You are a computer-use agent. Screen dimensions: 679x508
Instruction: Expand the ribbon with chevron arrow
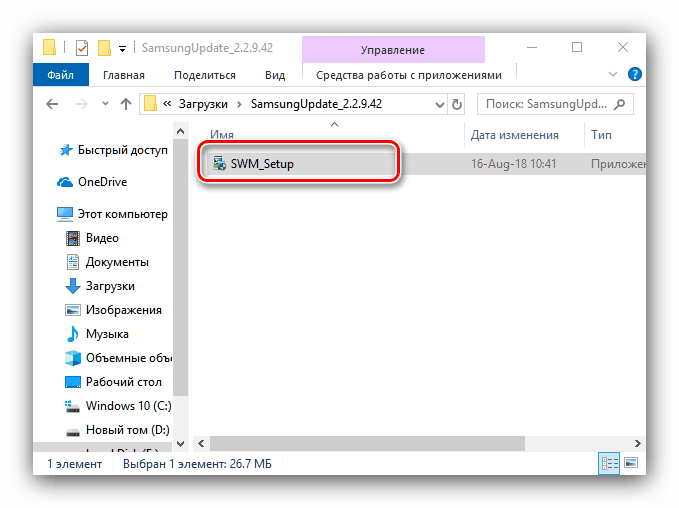612,74
